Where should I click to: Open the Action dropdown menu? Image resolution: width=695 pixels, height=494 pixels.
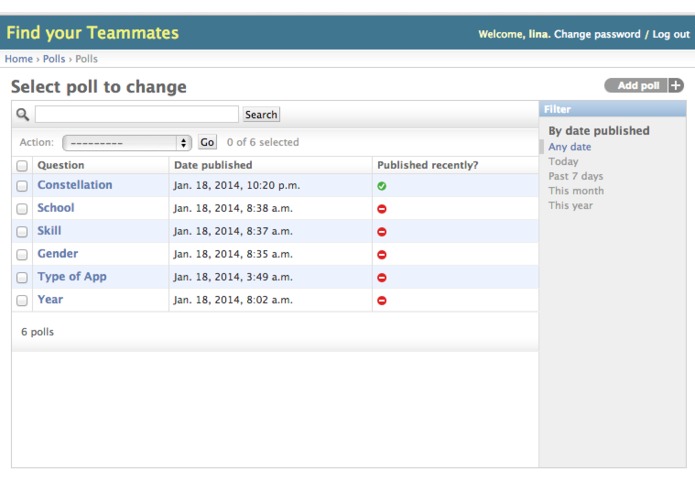click(x=127, y=143)
